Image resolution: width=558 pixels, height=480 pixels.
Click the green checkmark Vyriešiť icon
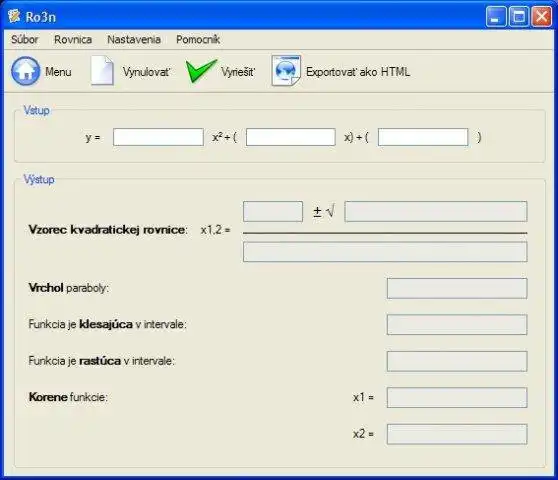coord(201,71)
